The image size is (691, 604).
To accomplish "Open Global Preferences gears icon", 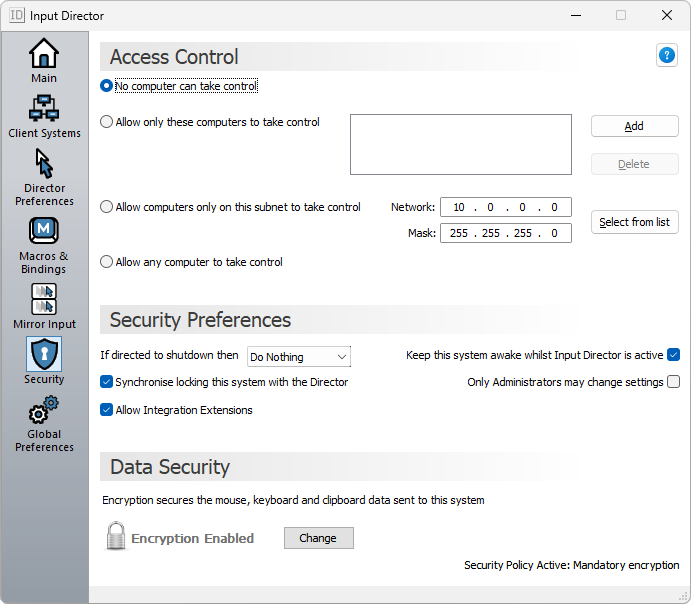I will (x=44, y=411).
